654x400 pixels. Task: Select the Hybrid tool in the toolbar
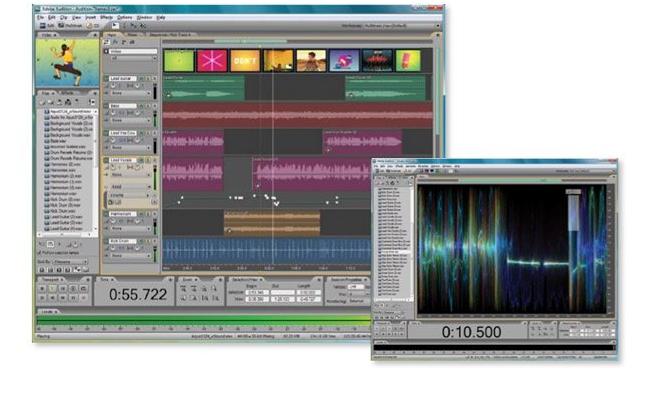click(x=116, y=26)
